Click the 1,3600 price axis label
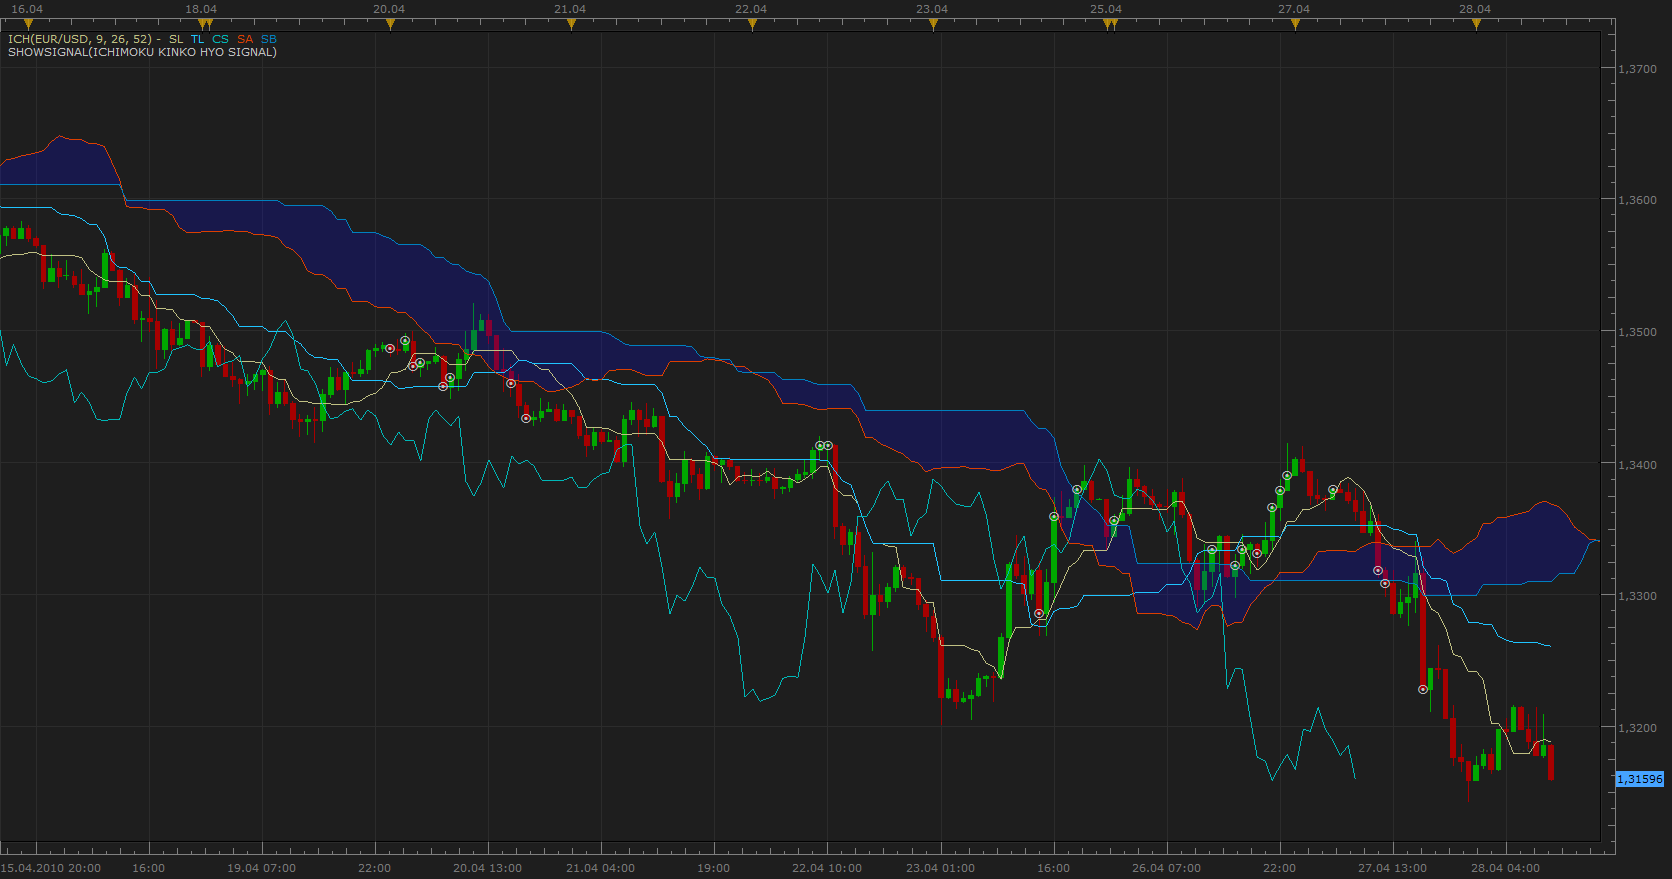The height and width of the screenshot is (879, 1672). click(1638, 200)
